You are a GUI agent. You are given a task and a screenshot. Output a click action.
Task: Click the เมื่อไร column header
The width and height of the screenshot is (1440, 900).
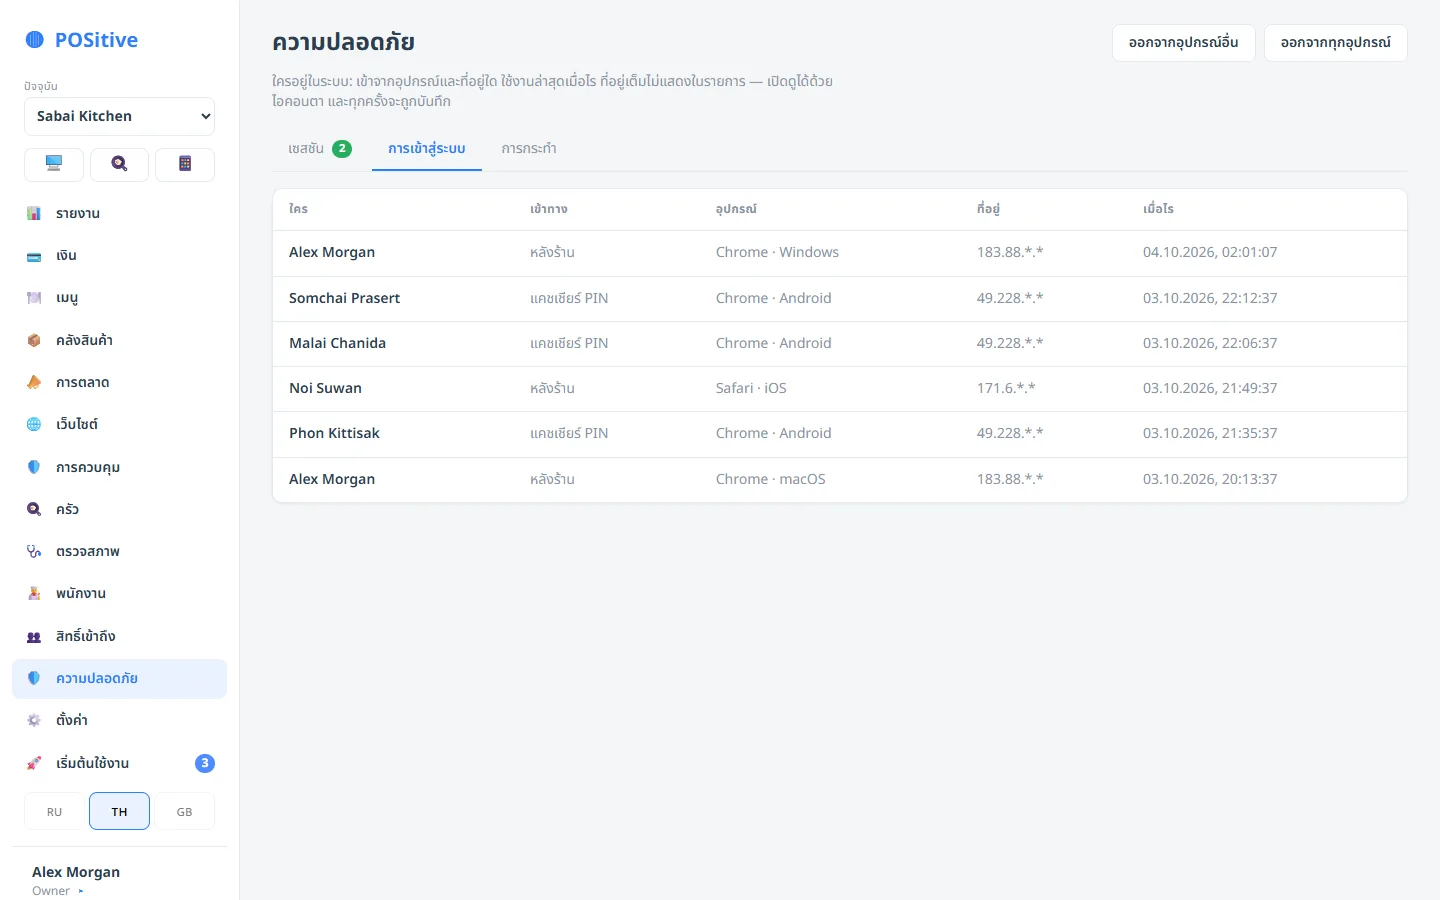tap(1158, 209)
